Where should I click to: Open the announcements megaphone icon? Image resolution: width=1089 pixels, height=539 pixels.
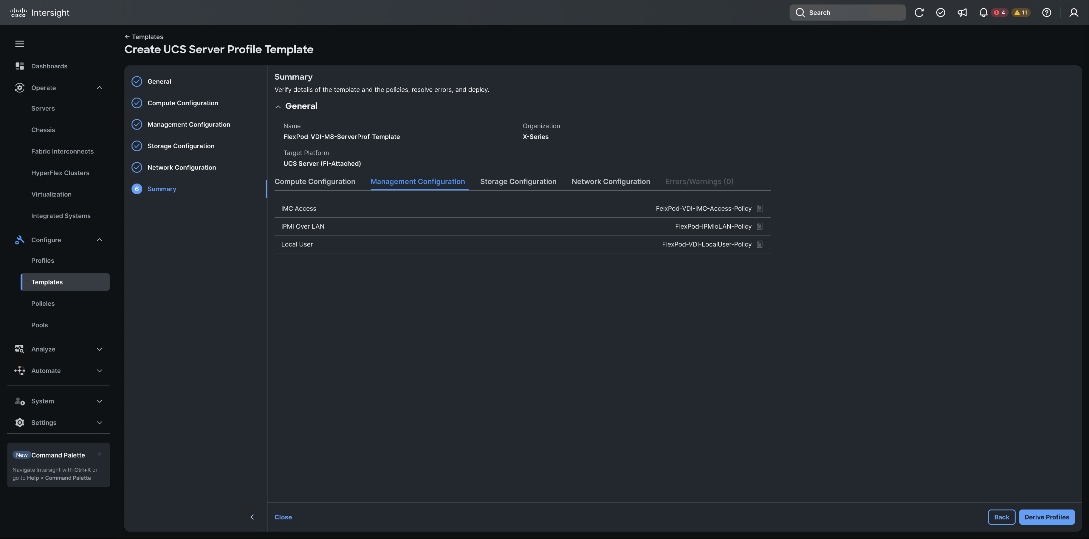coord(962,13)
